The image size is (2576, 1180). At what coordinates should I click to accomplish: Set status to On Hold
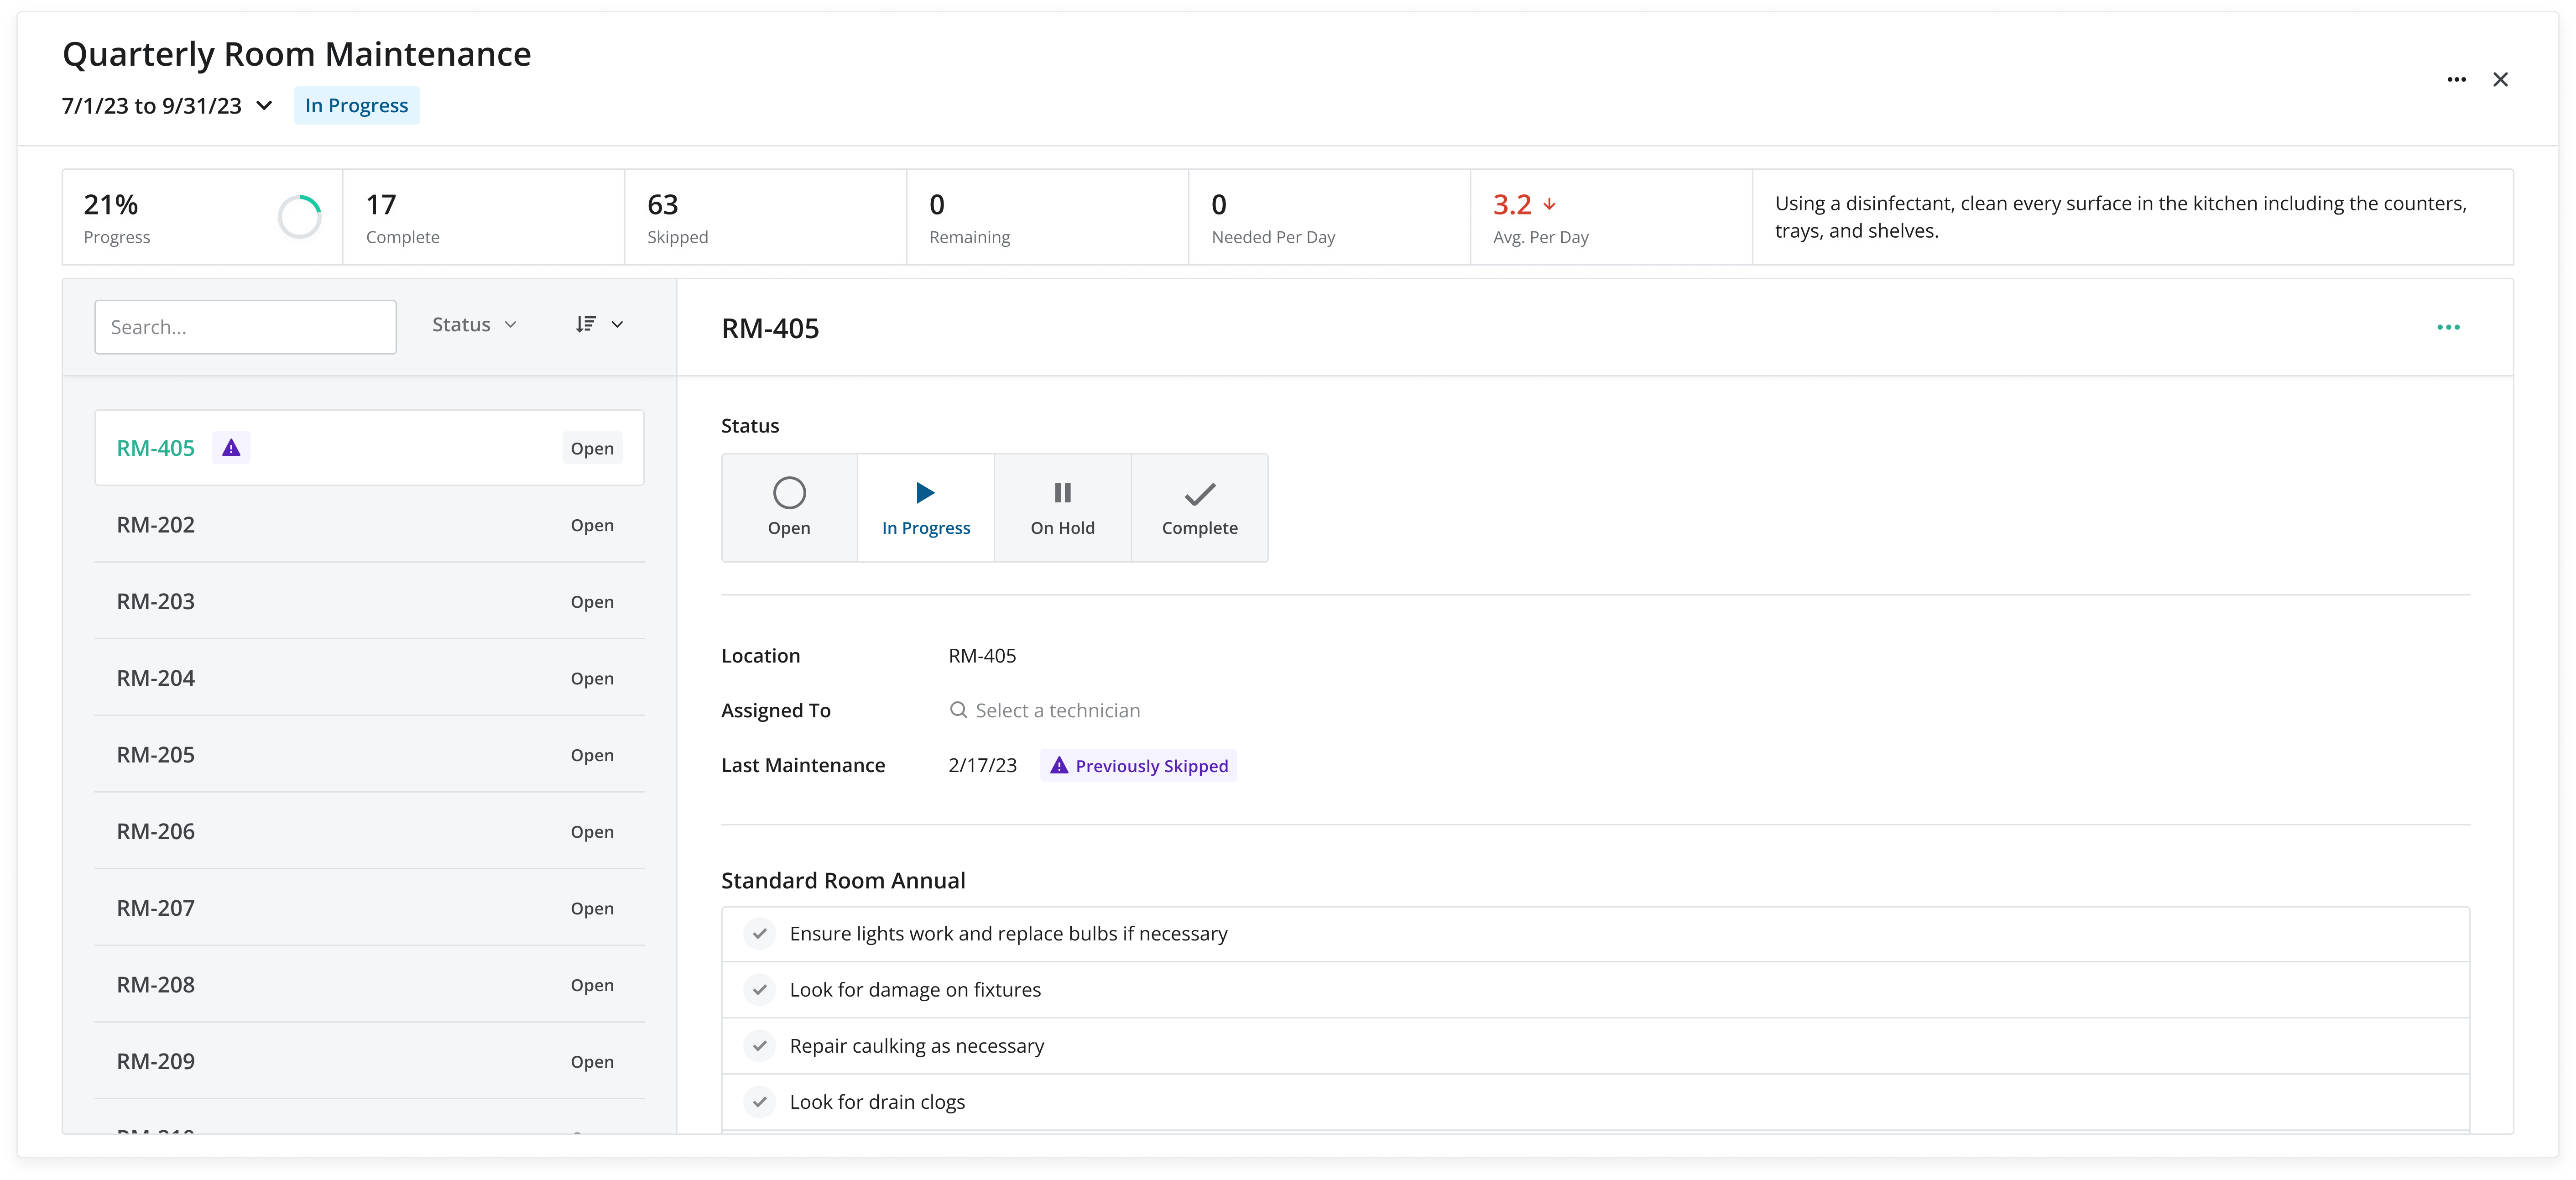pos(1062,508)
